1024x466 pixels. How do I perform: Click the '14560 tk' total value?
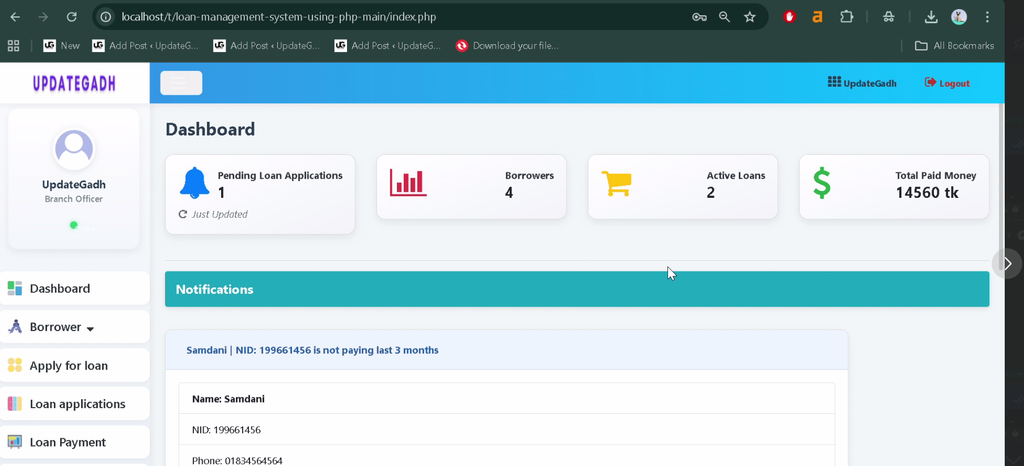coord(927,193)
